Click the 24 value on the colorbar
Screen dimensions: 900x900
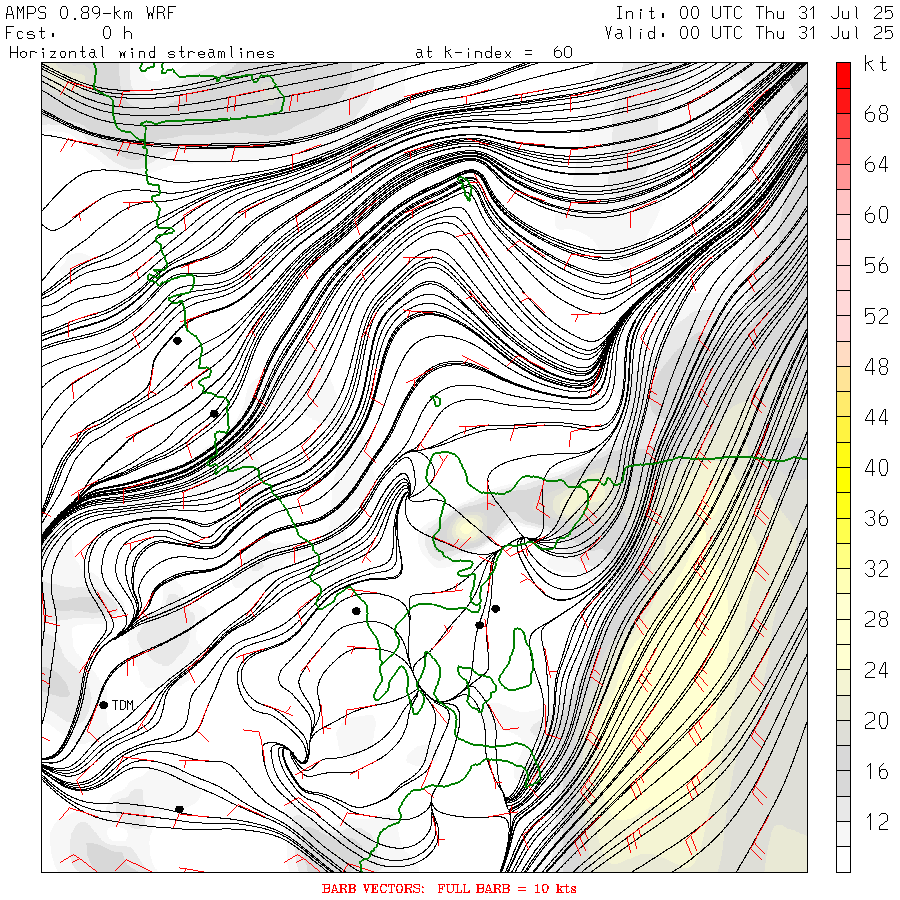click(876, 670)
